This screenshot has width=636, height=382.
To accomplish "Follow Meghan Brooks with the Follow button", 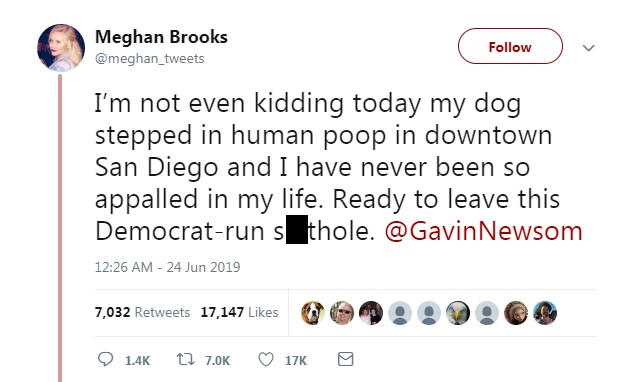I will click(x=510, y=46).
